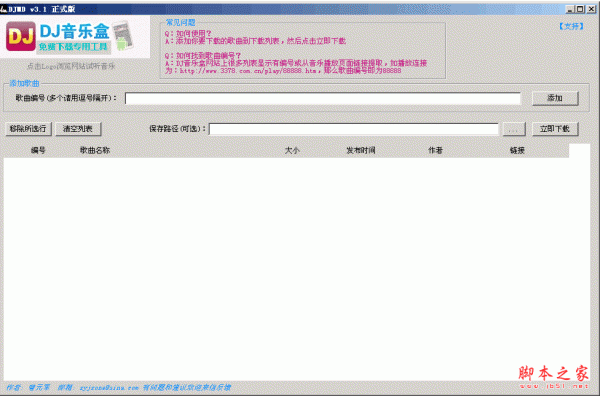The width and height of the screenshot is (600, 396).
Task: Click the 点击Logo浏览网站试听音乐 hint text
Action: coord(71,66)
